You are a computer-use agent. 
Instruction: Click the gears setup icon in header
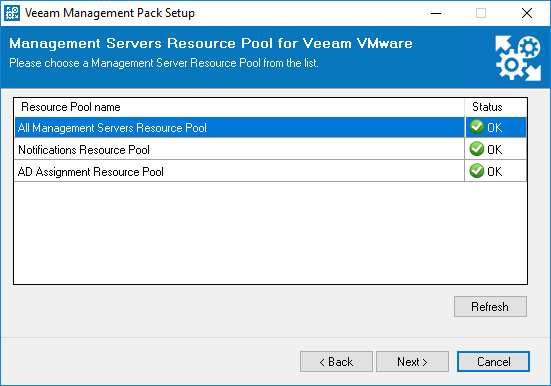(518, 58)
